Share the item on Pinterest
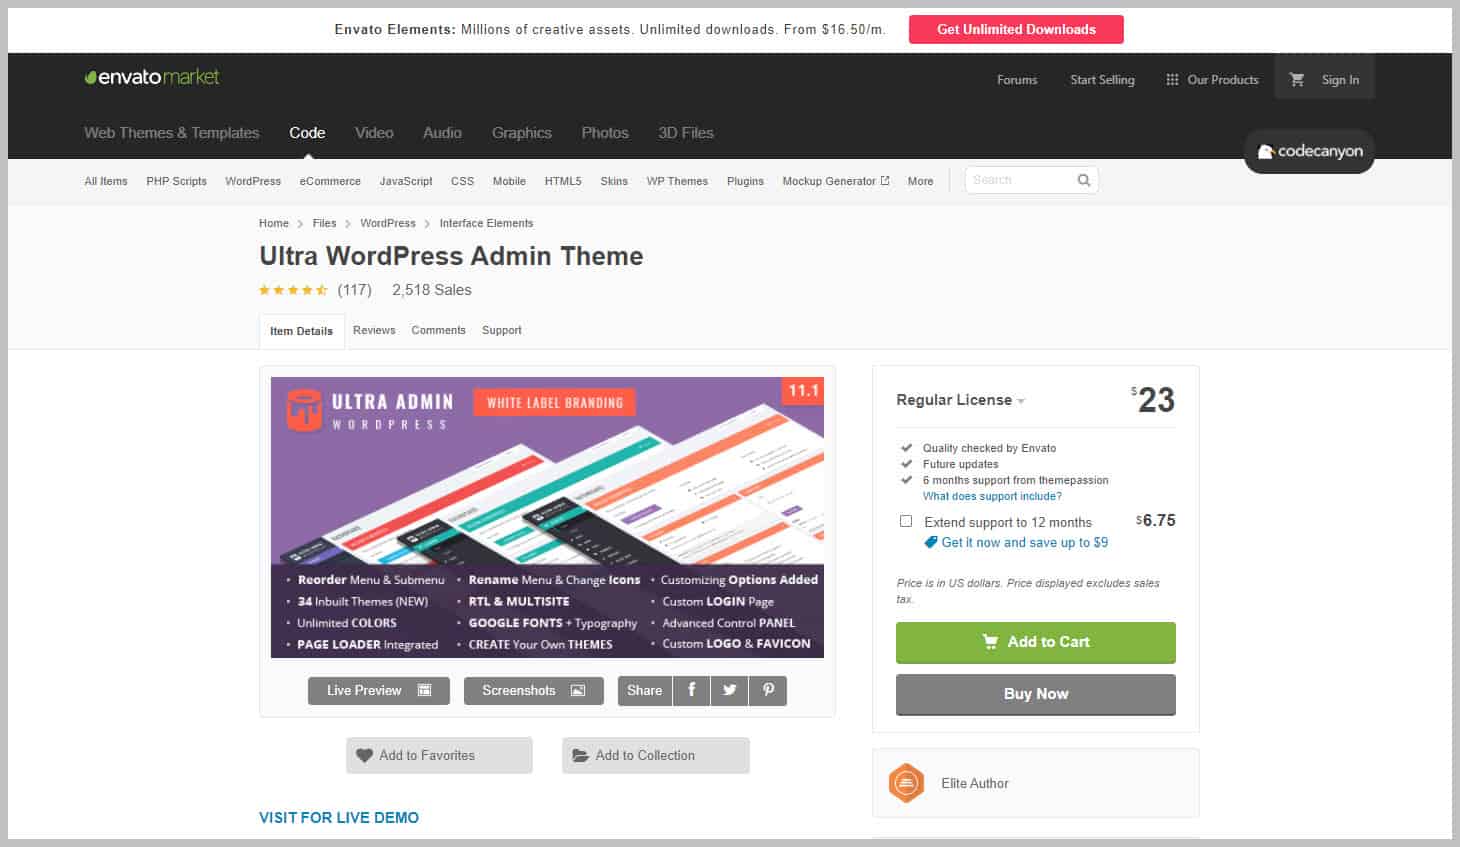 pyautogui.click(x=768, y=690)
